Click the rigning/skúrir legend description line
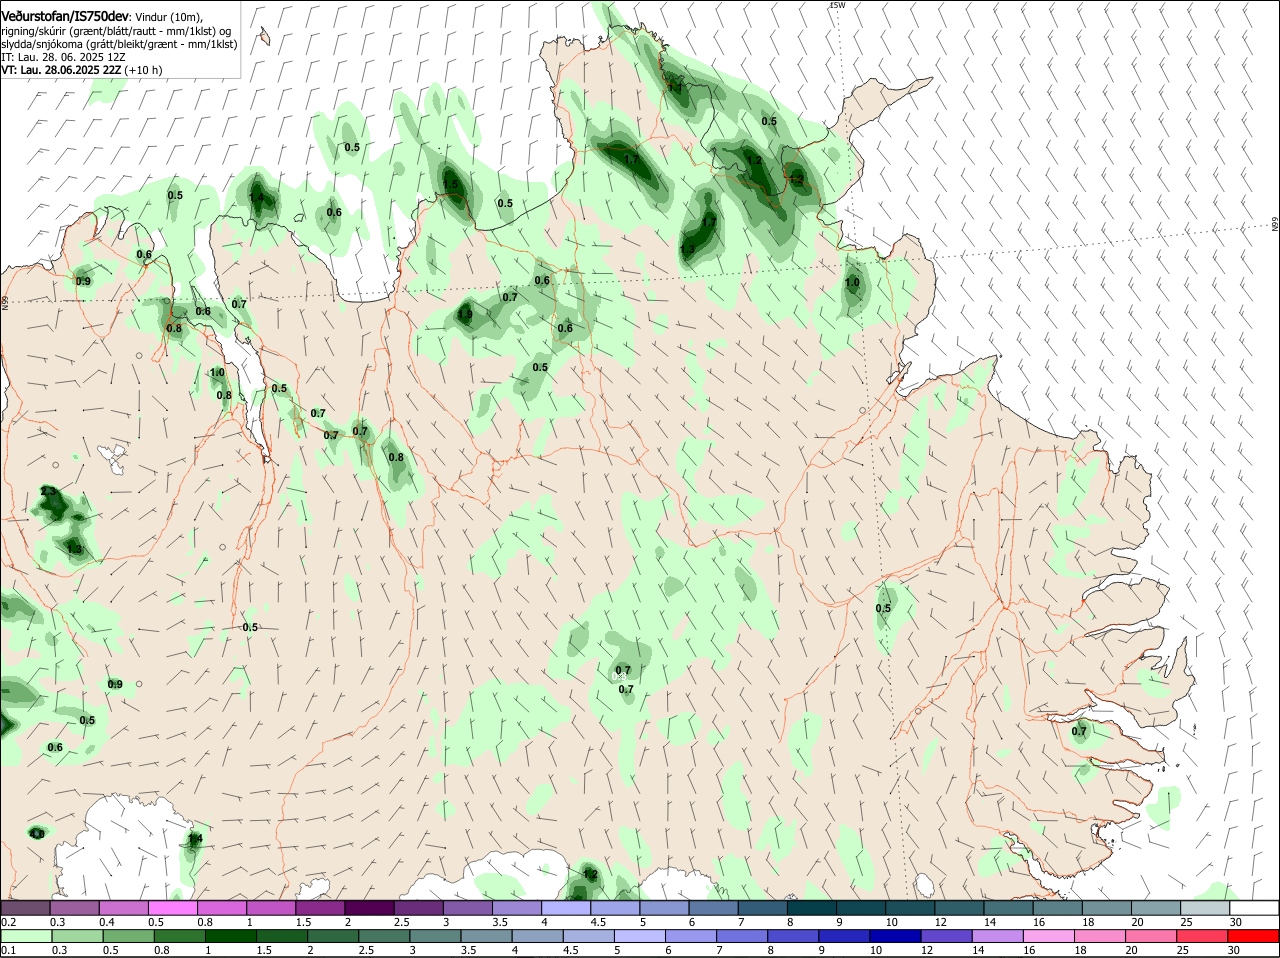 pos(116,31)
